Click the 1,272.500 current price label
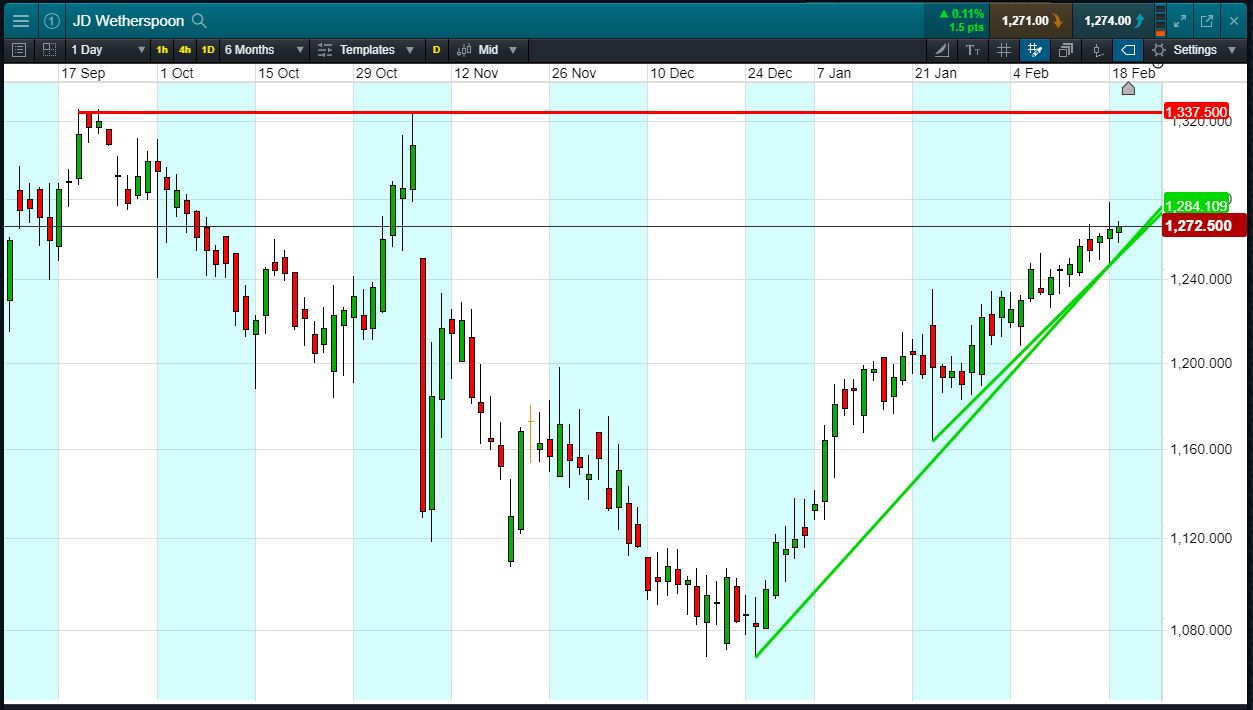 (x=1204, y=226)
